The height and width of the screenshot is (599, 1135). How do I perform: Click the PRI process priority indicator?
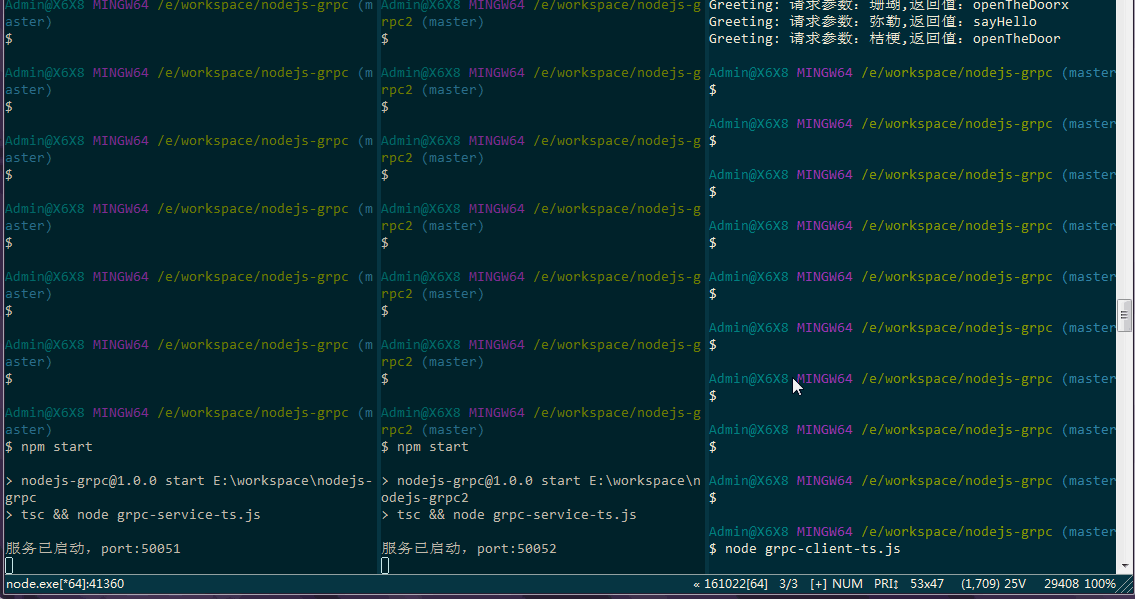[x=887, y=584]
